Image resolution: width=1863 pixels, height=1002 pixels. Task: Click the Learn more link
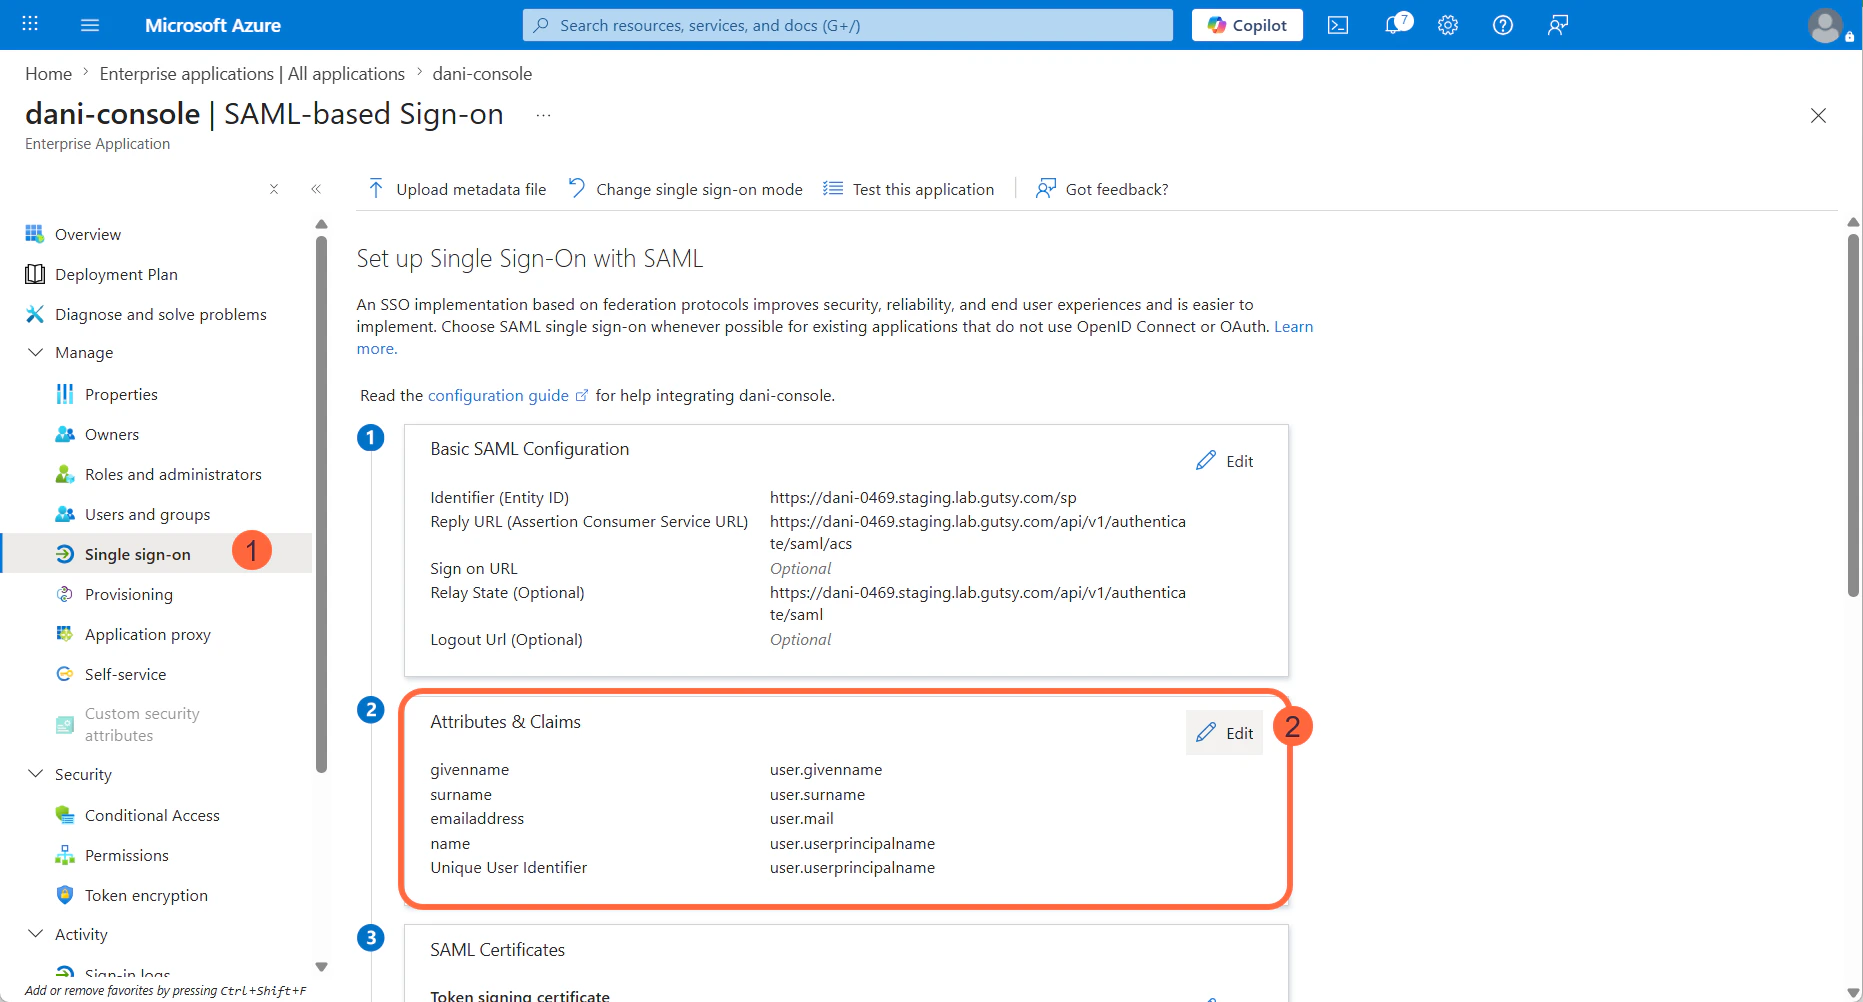coord(1293,327)
